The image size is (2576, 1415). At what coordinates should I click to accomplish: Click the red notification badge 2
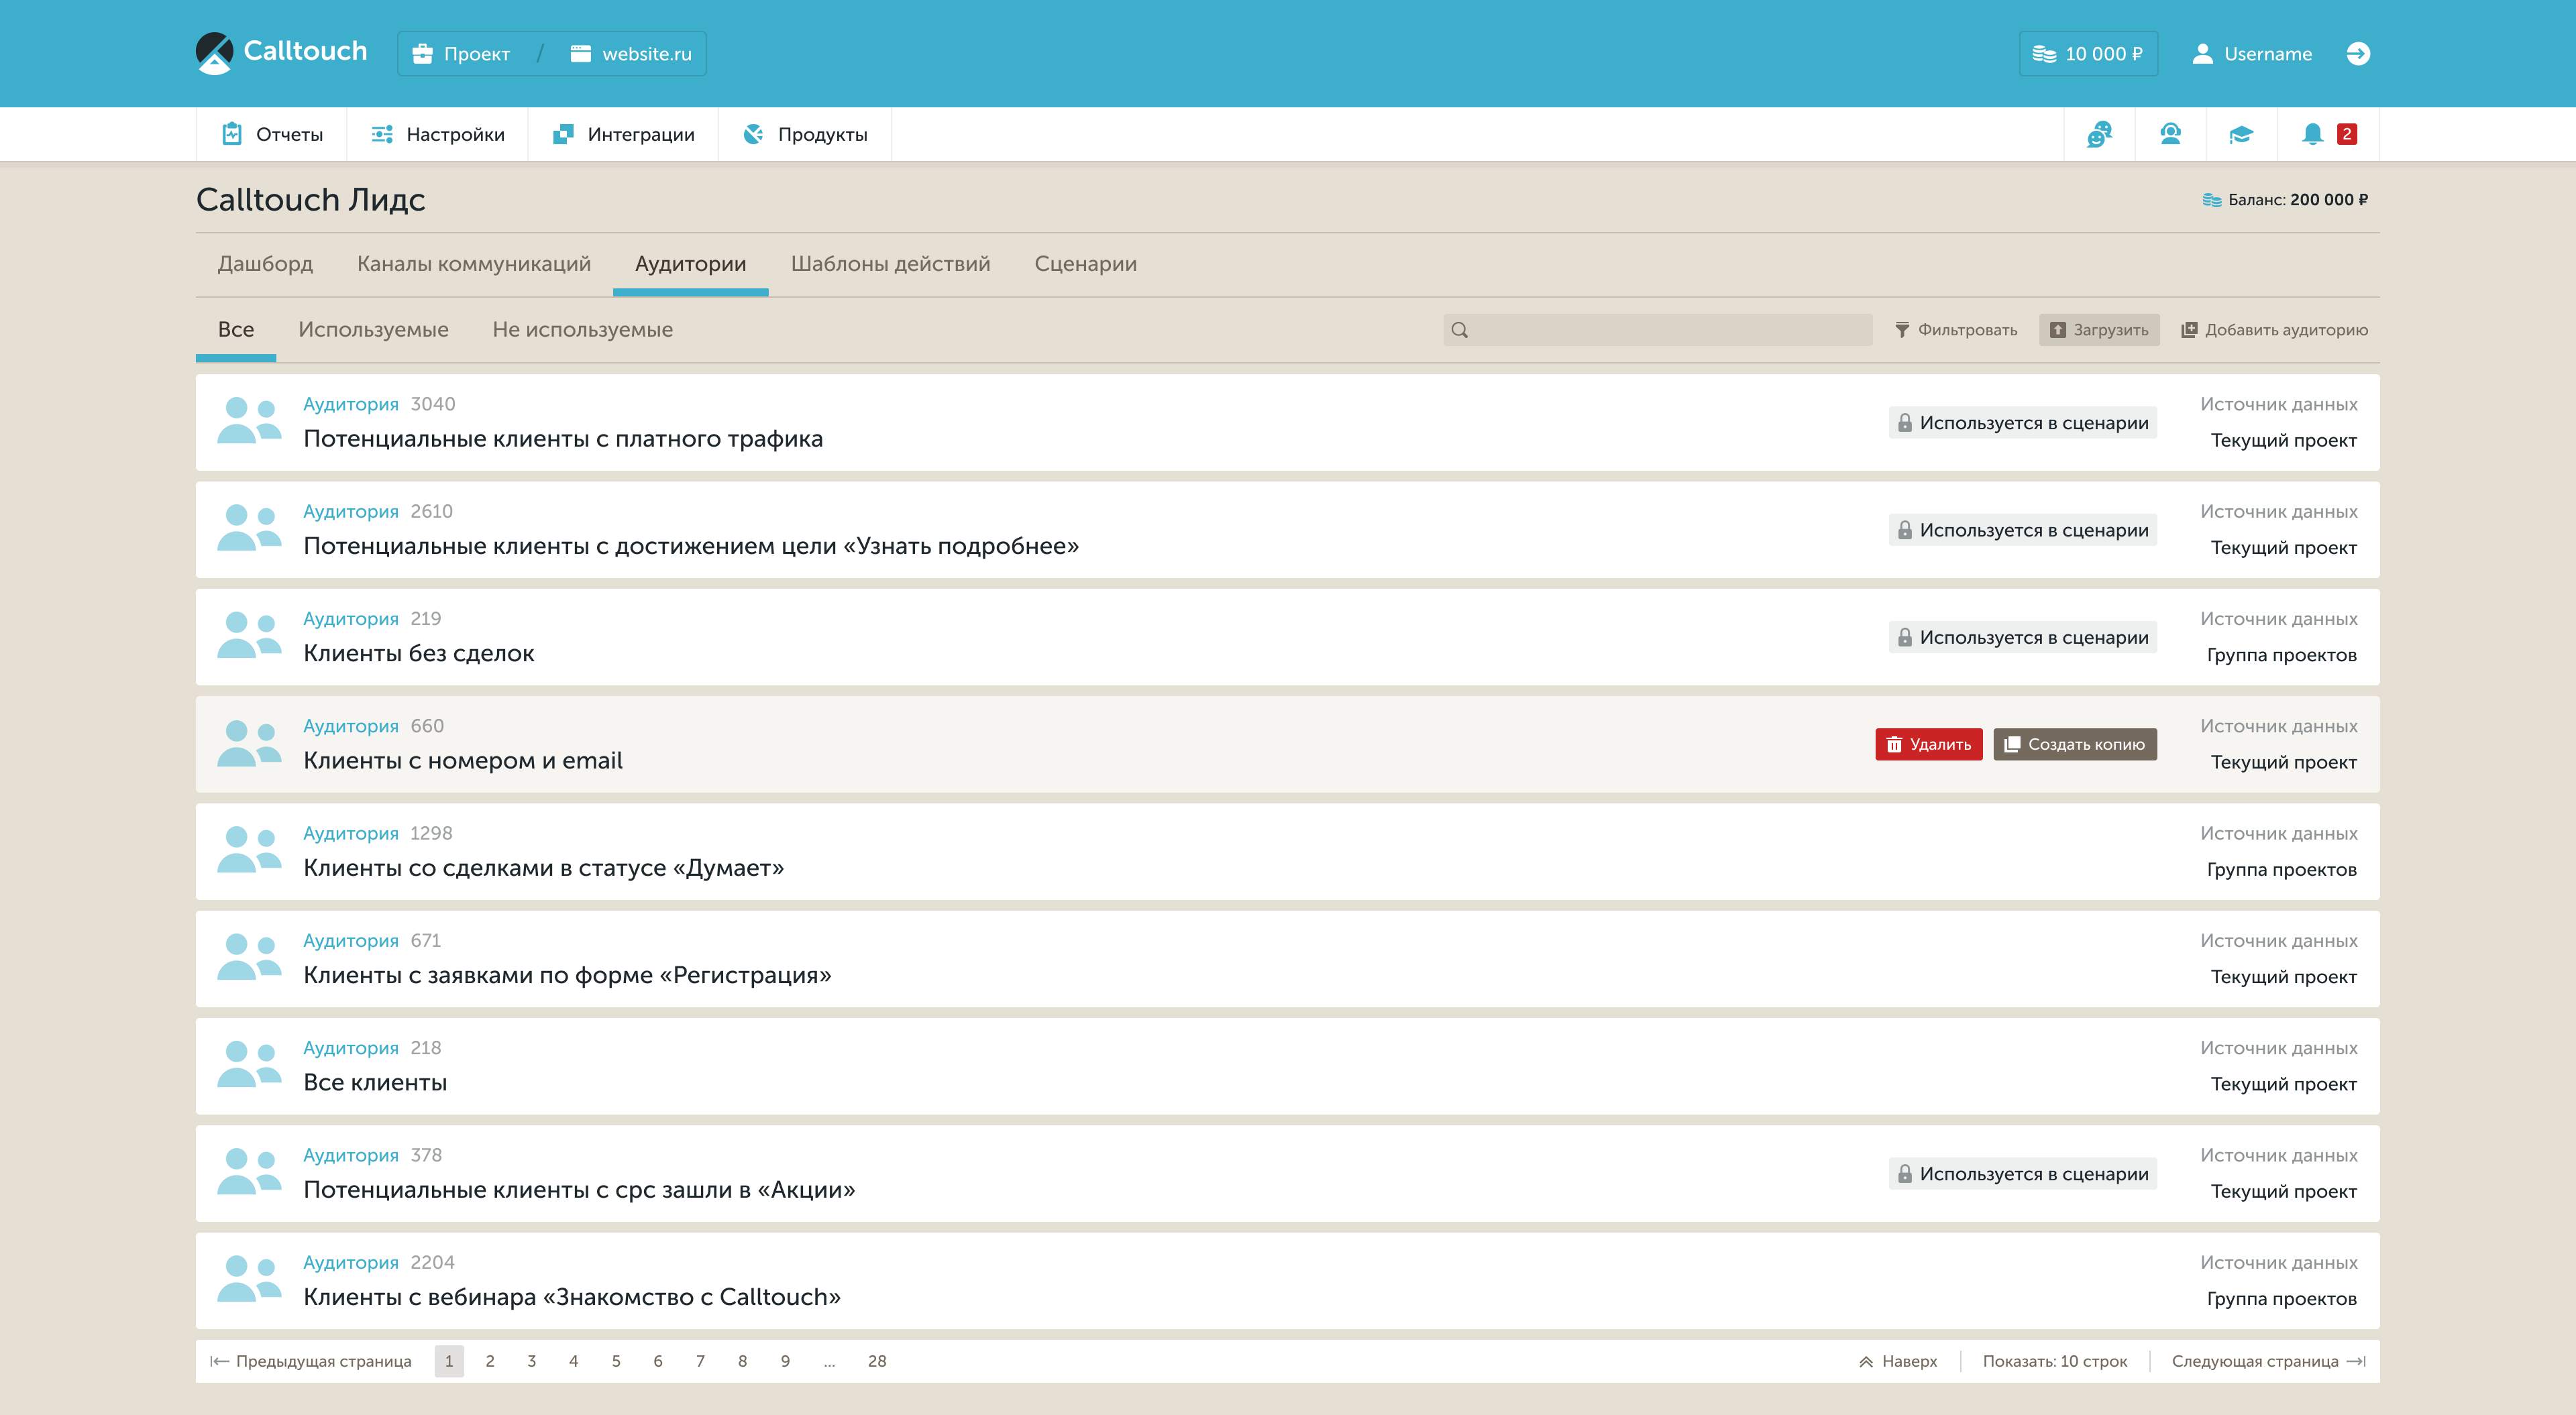click(2347, 134)
